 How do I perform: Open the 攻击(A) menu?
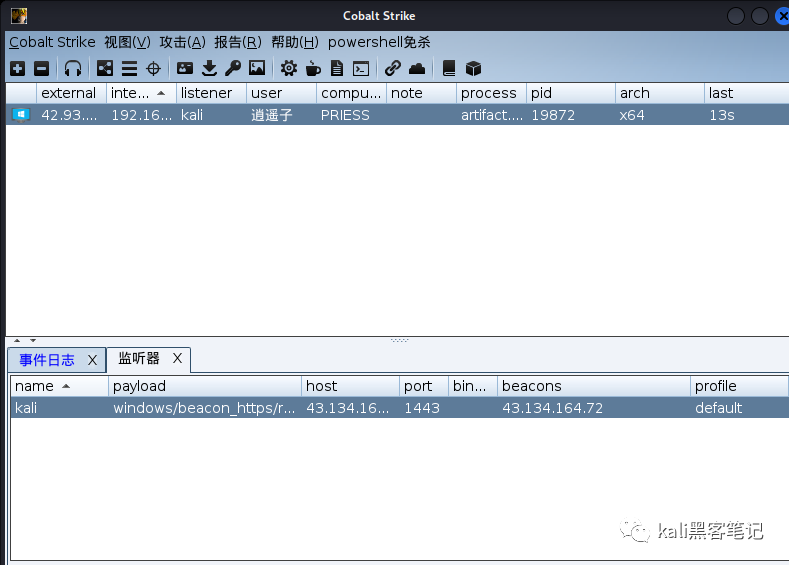point(182,42)
